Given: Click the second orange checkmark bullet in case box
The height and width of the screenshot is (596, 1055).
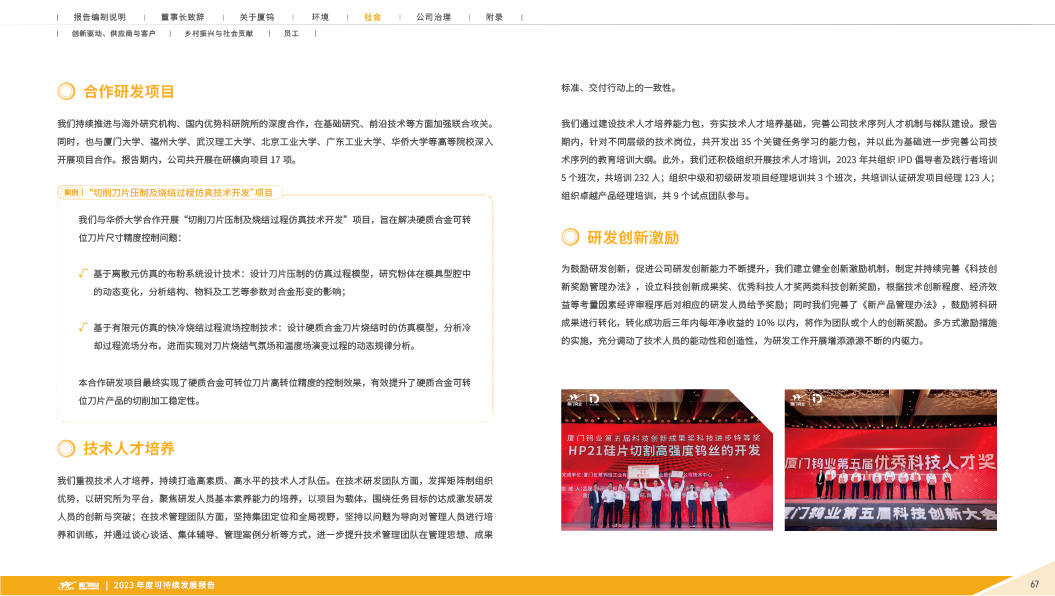Looking at the screenshot, I should coord(82,326).
